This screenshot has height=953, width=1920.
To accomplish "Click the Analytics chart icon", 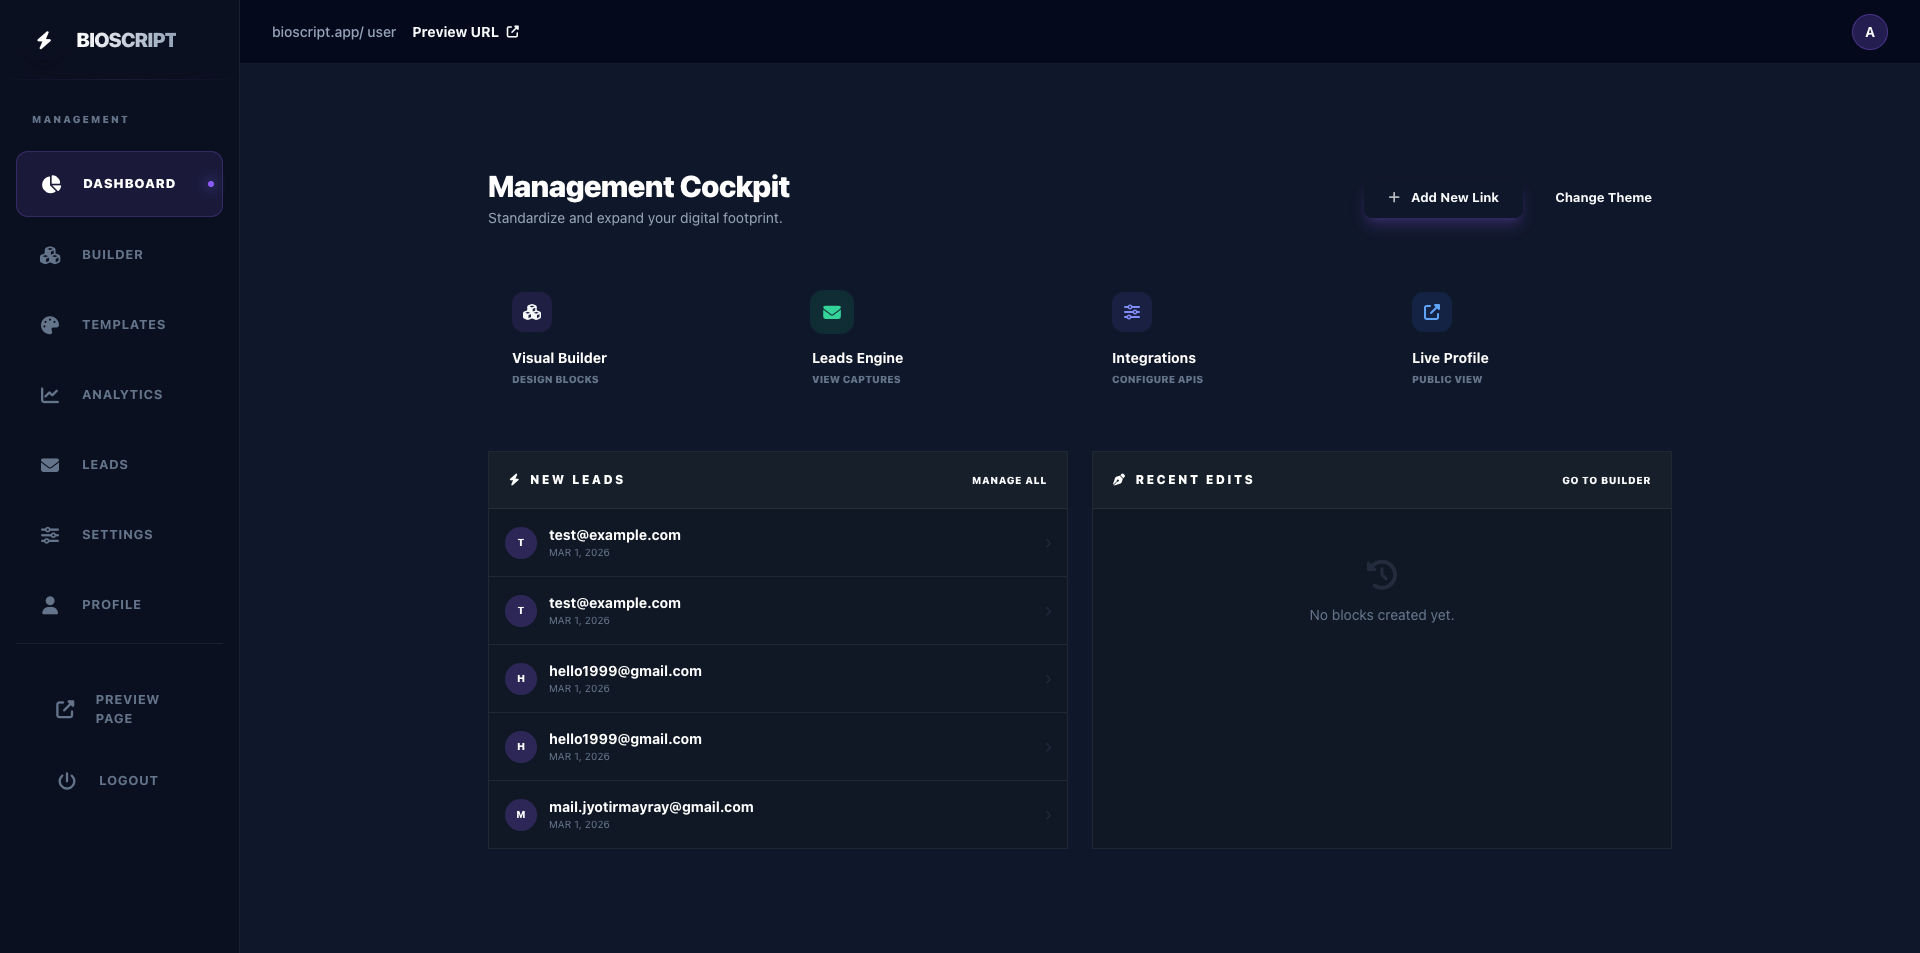I will click(x=50, y=394).
